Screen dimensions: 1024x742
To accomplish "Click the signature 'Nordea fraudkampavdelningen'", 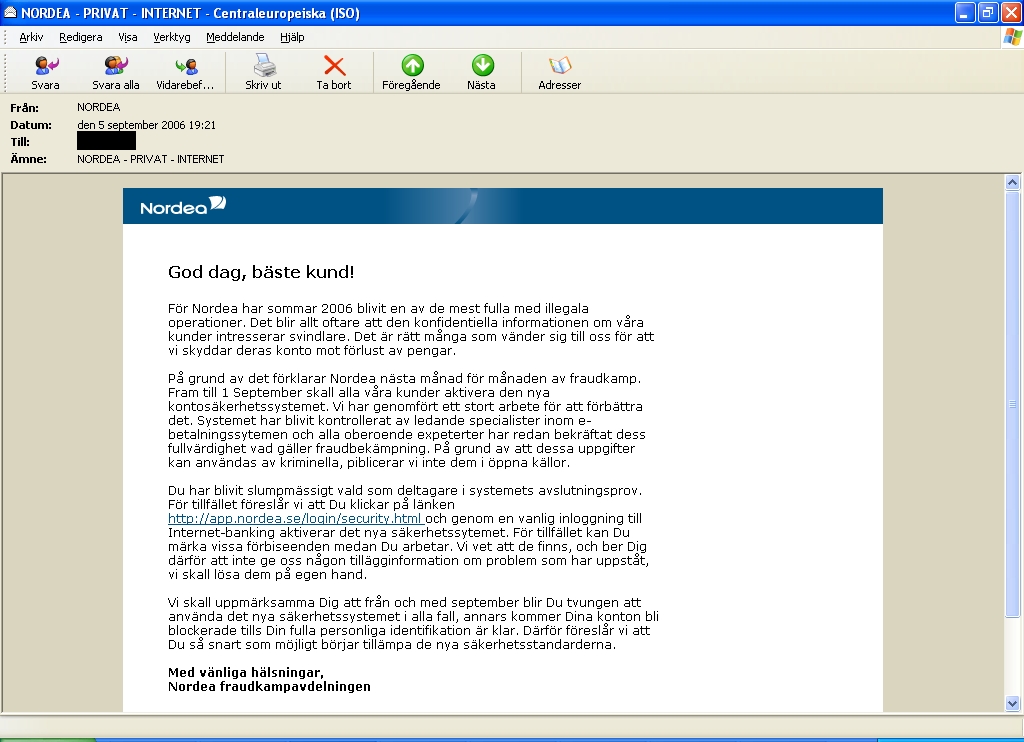I will [x=269, y=686].
